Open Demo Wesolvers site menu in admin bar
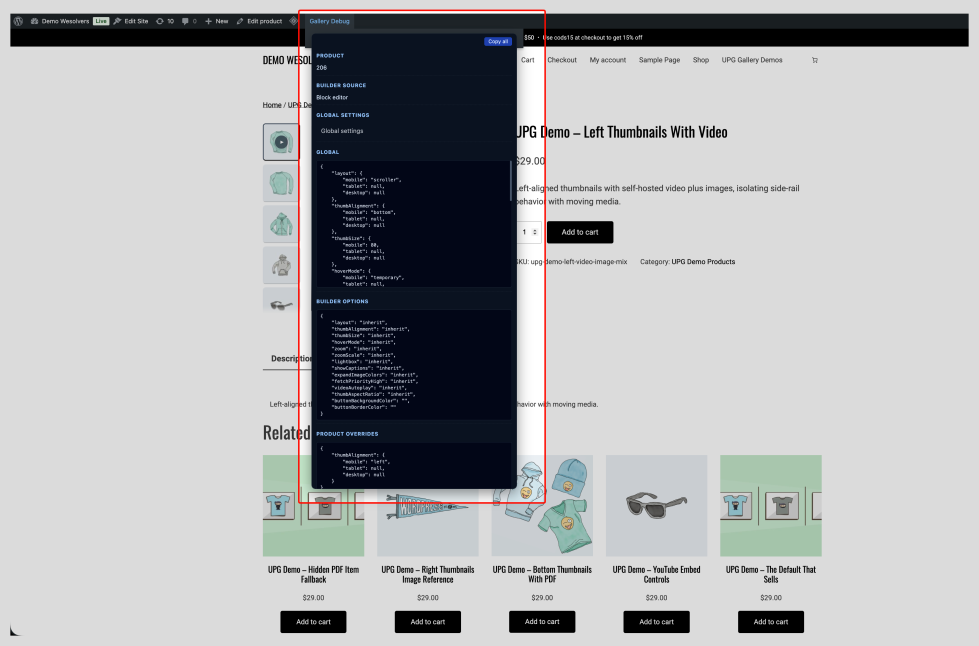The width and height of the screenshot is (979, 646). [60, 21]
